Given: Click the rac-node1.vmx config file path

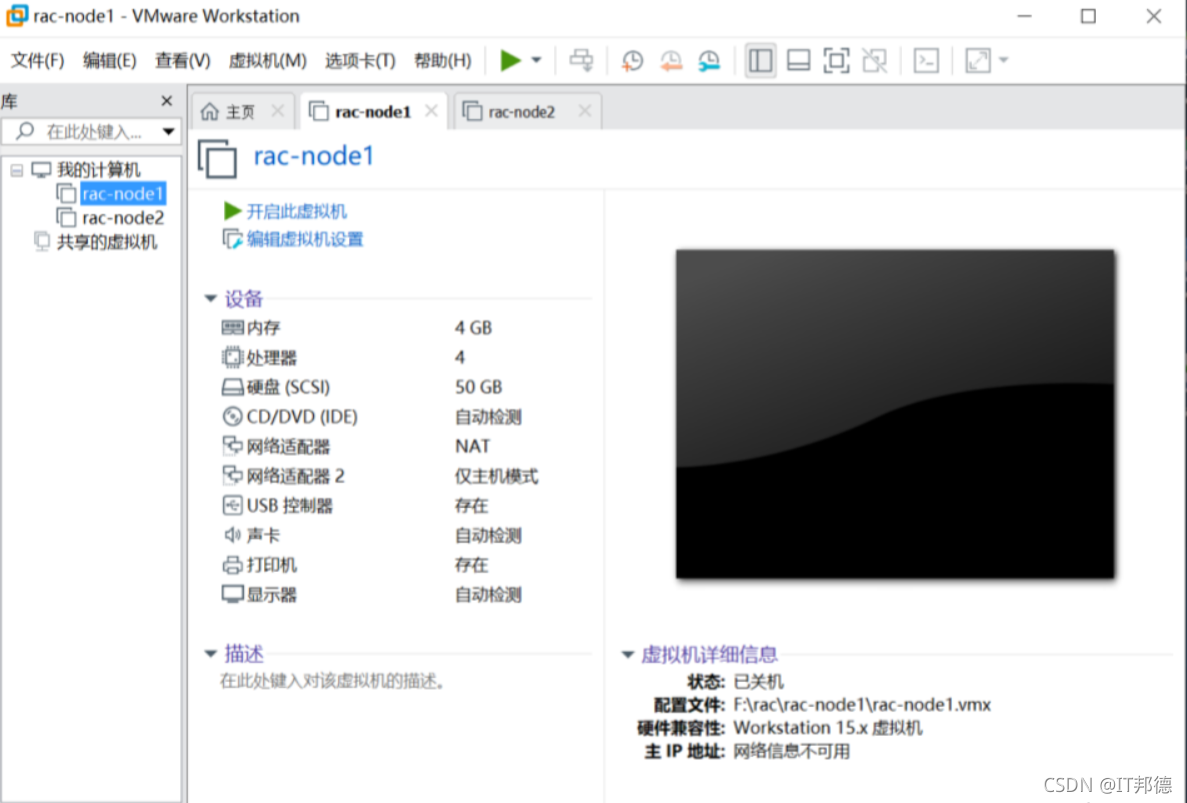Looking at the screenshot, I should (862, 705).
